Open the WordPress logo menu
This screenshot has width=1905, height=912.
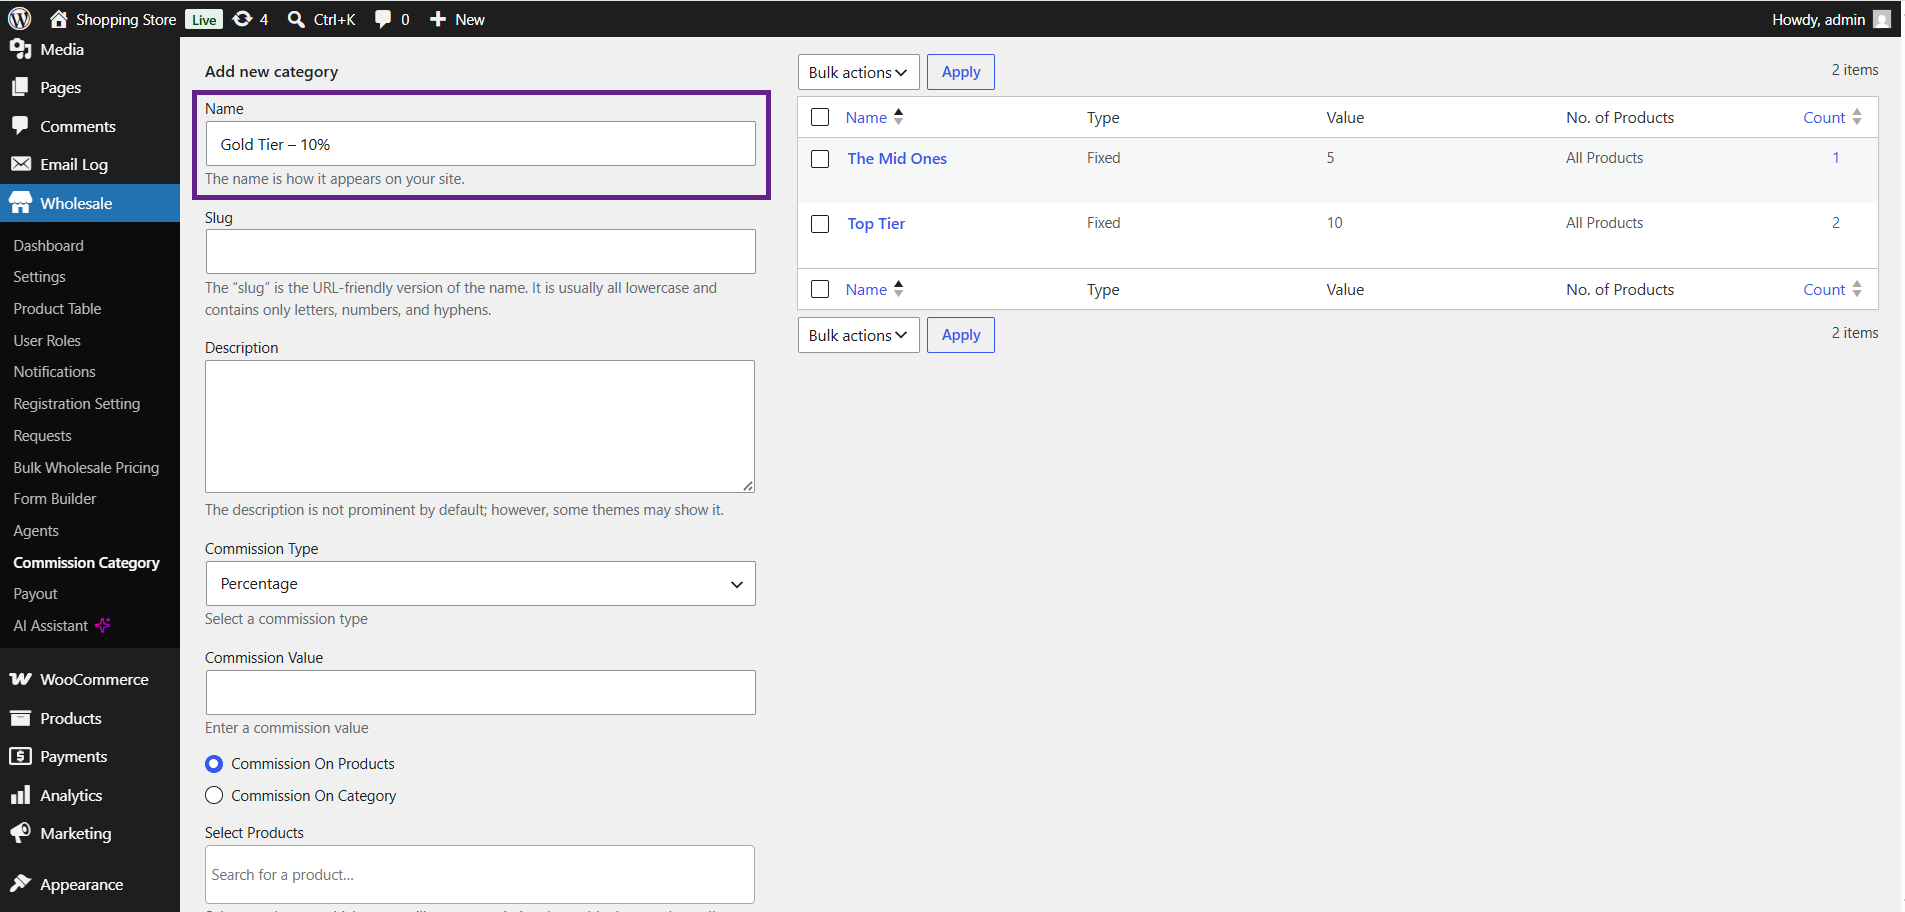(x=20, y=19)
